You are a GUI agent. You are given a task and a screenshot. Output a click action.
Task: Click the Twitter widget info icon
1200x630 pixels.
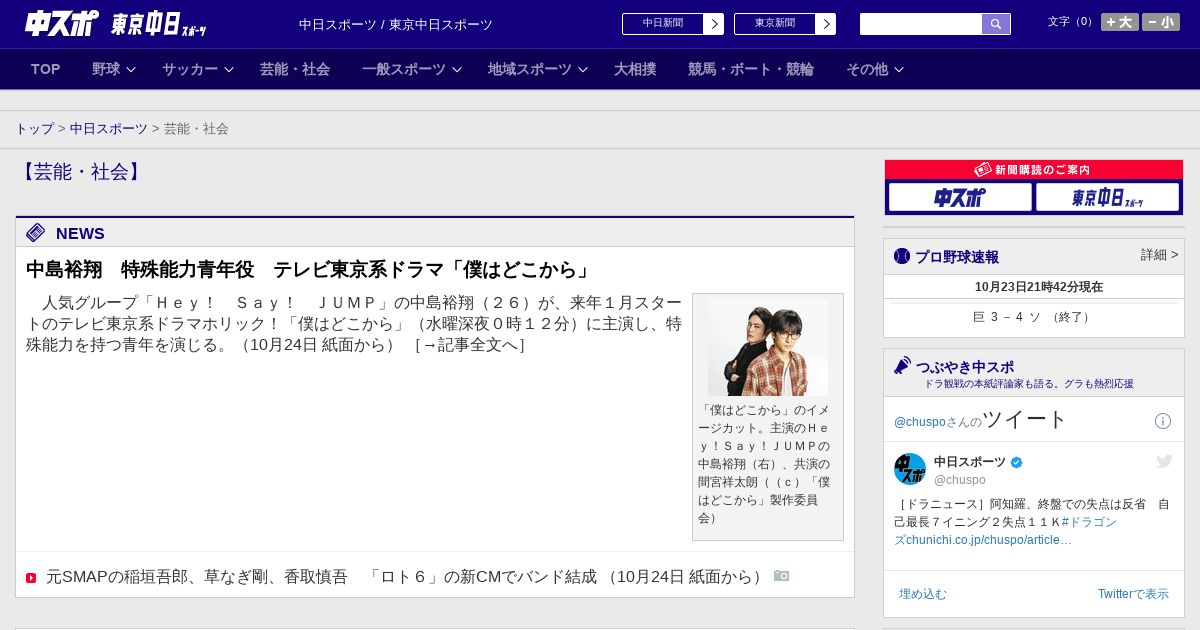tap(1163, 421)
